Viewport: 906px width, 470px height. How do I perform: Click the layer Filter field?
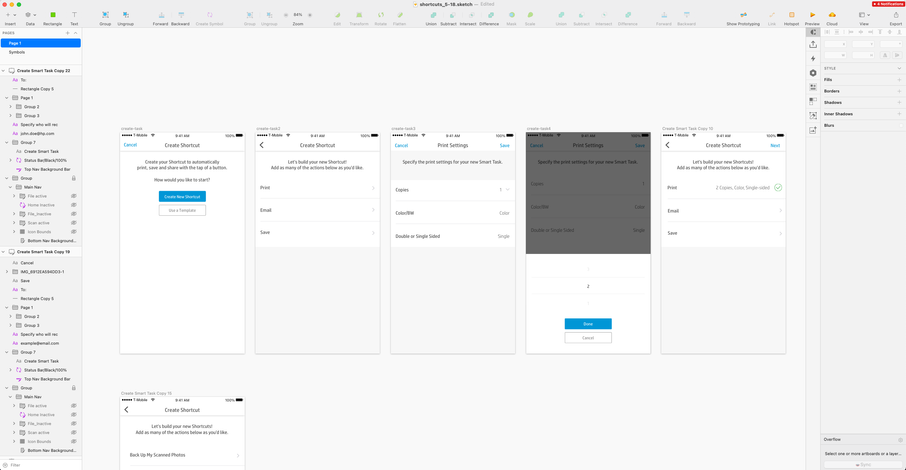point(40,465)
